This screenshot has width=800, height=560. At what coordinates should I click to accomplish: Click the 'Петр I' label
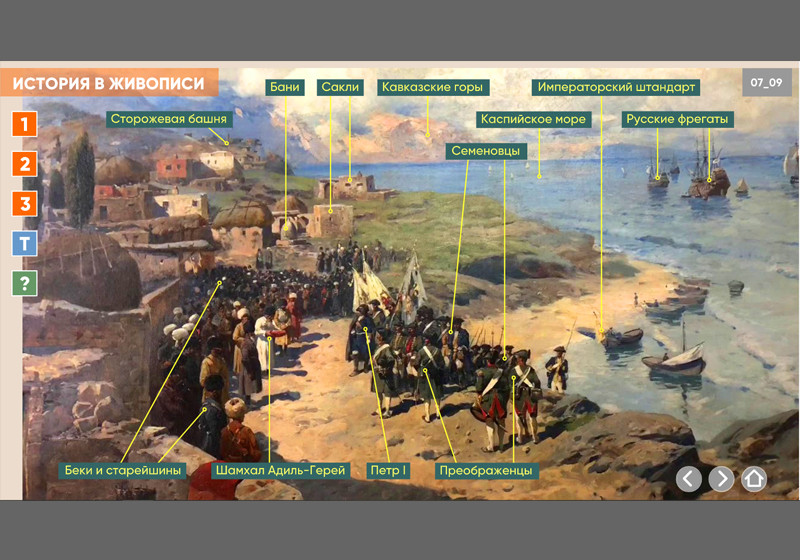tap(388, 470)
